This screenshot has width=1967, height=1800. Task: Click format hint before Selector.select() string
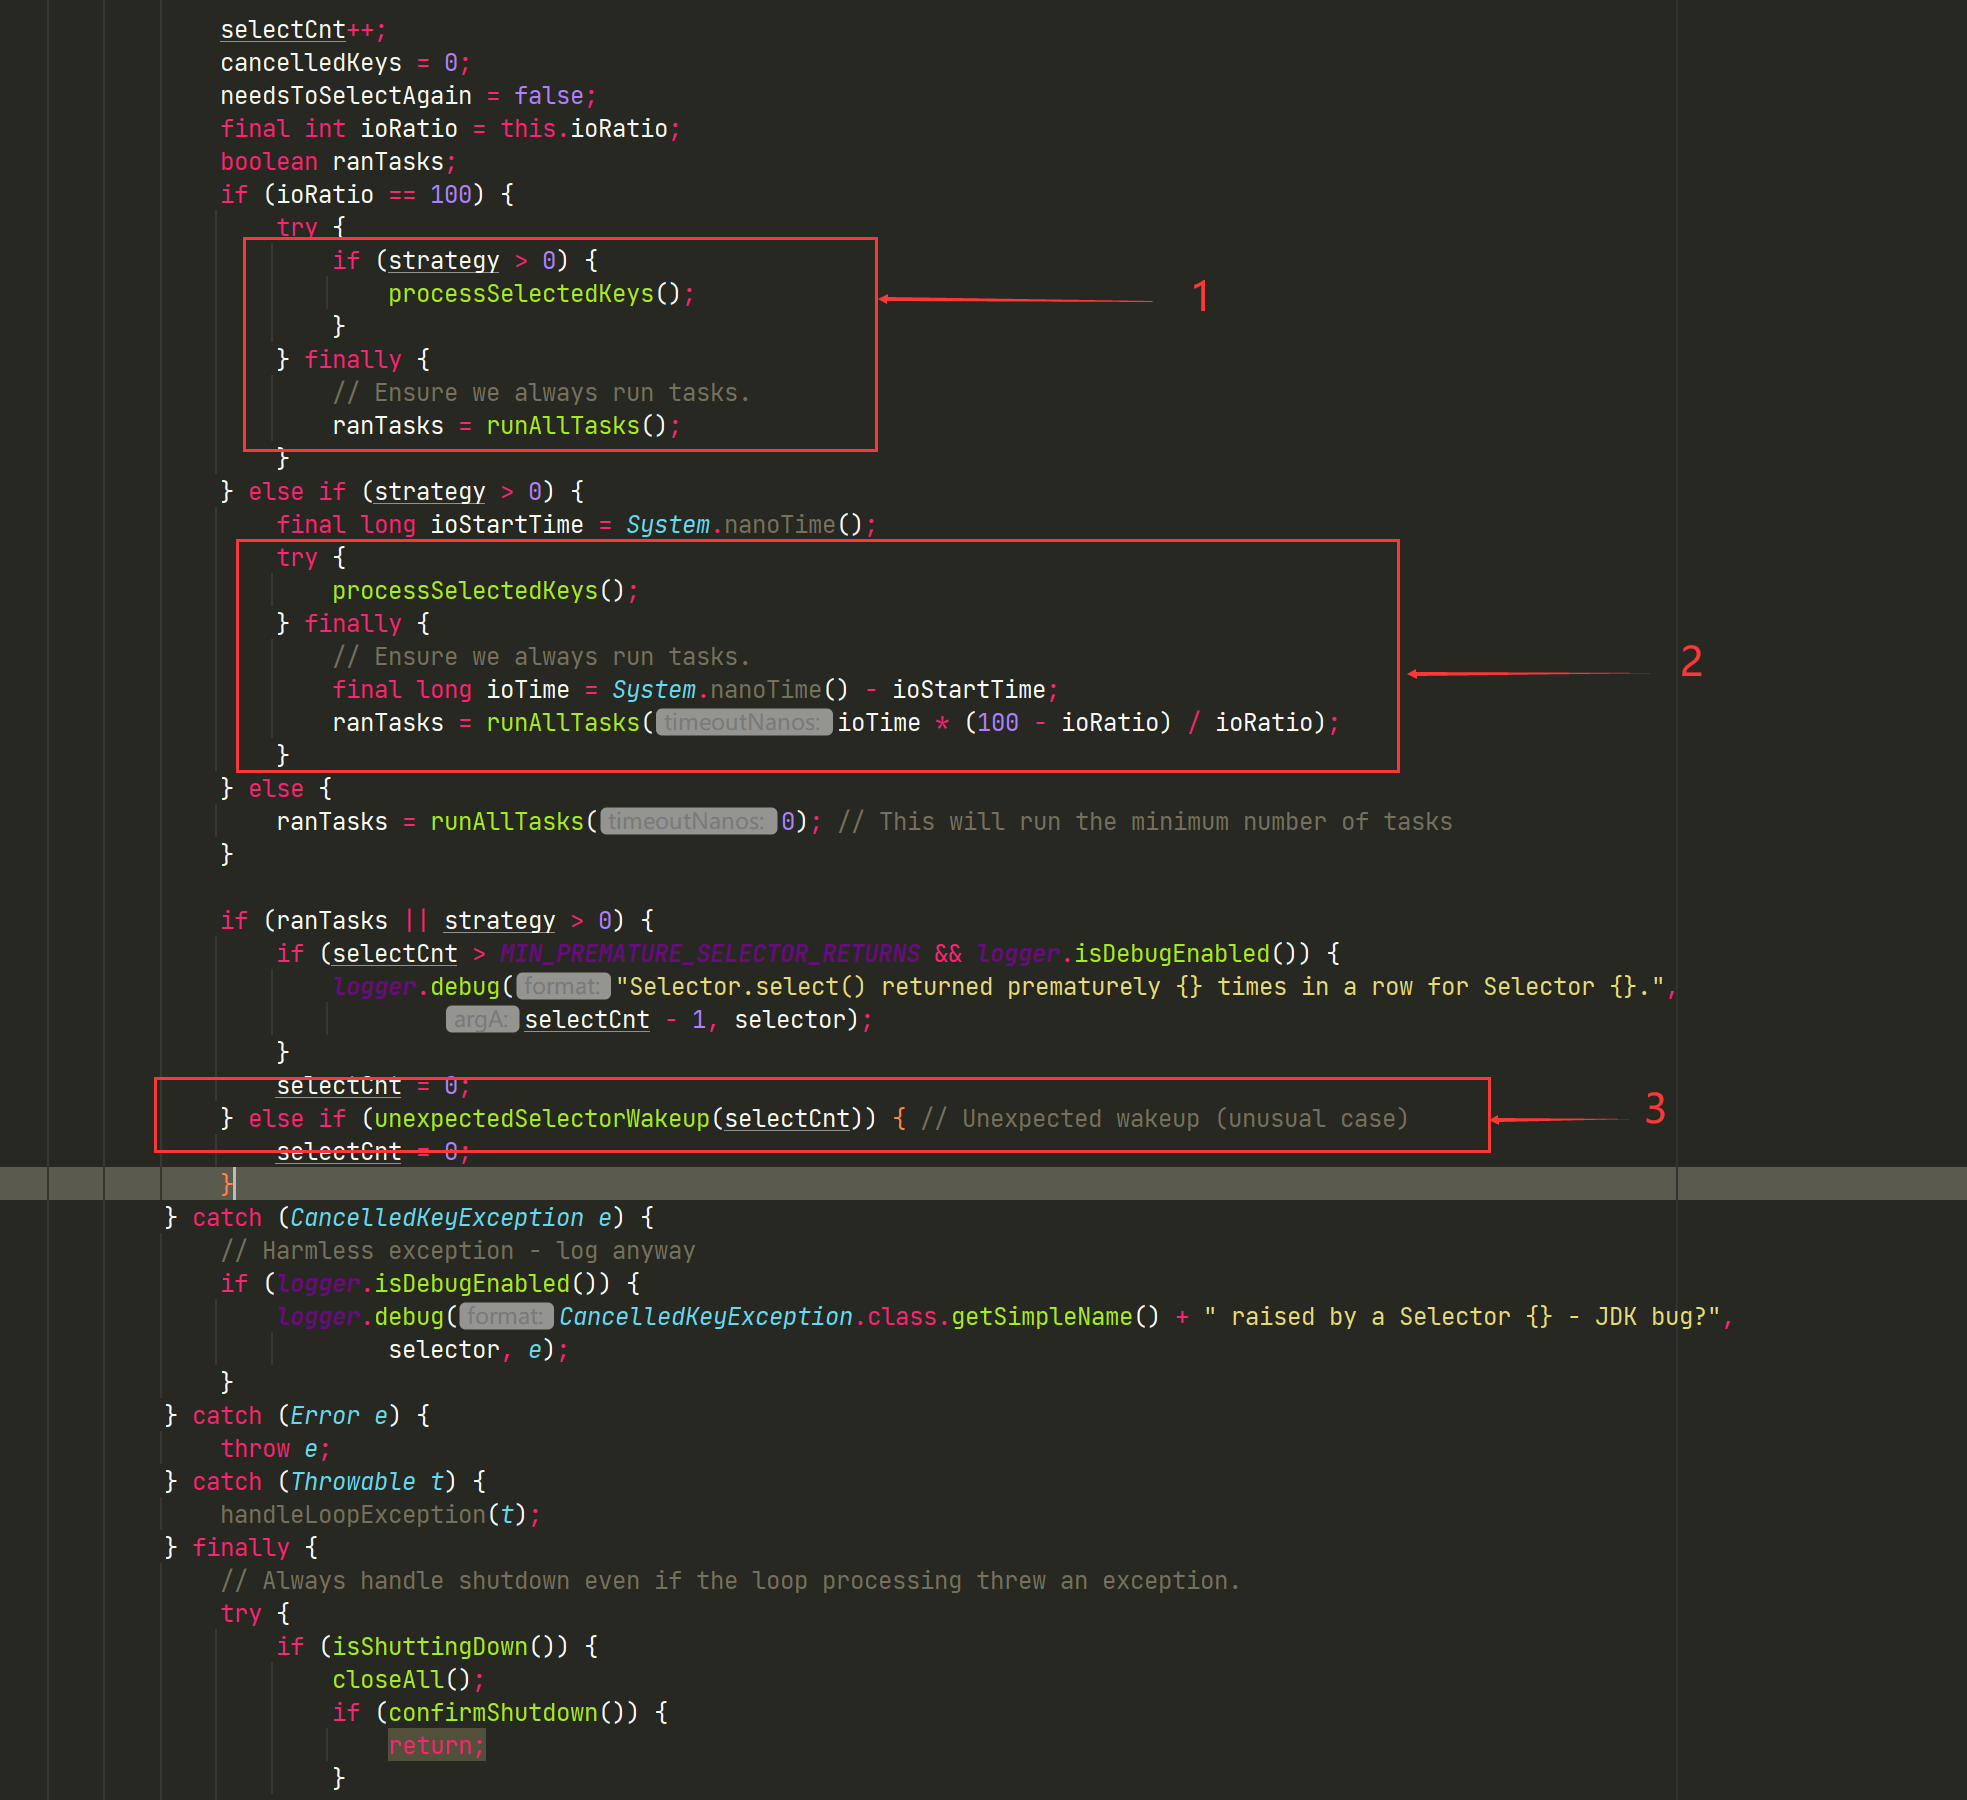[563, 987]
